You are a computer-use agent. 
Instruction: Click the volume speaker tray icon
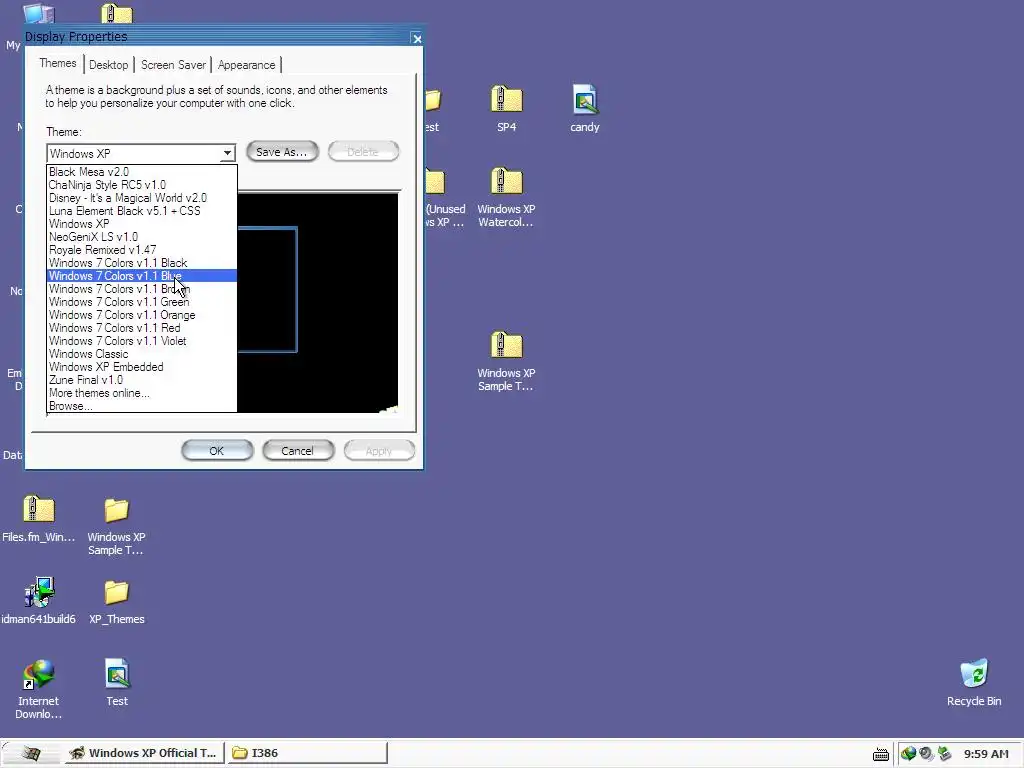click(x=926, y=754)
